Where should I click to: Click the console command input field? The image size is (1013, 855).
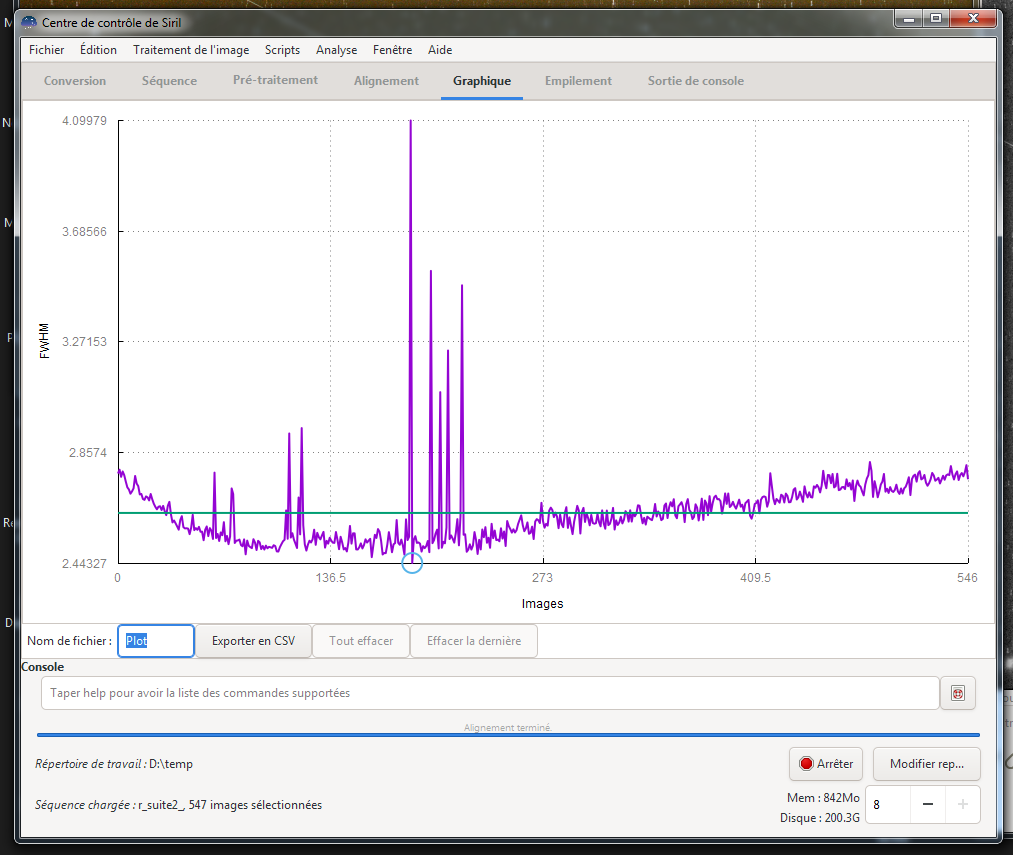tap(490, 693)
